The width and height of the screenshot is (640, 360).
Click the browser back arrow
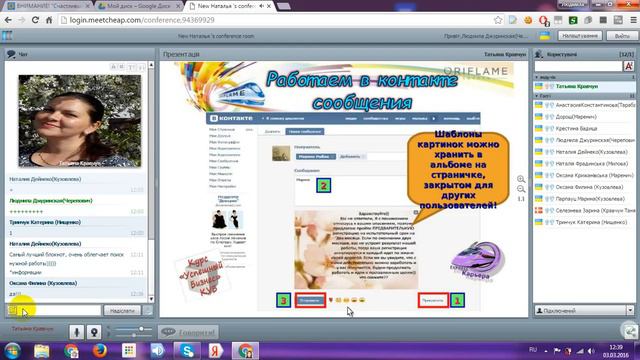click(8, 20)
